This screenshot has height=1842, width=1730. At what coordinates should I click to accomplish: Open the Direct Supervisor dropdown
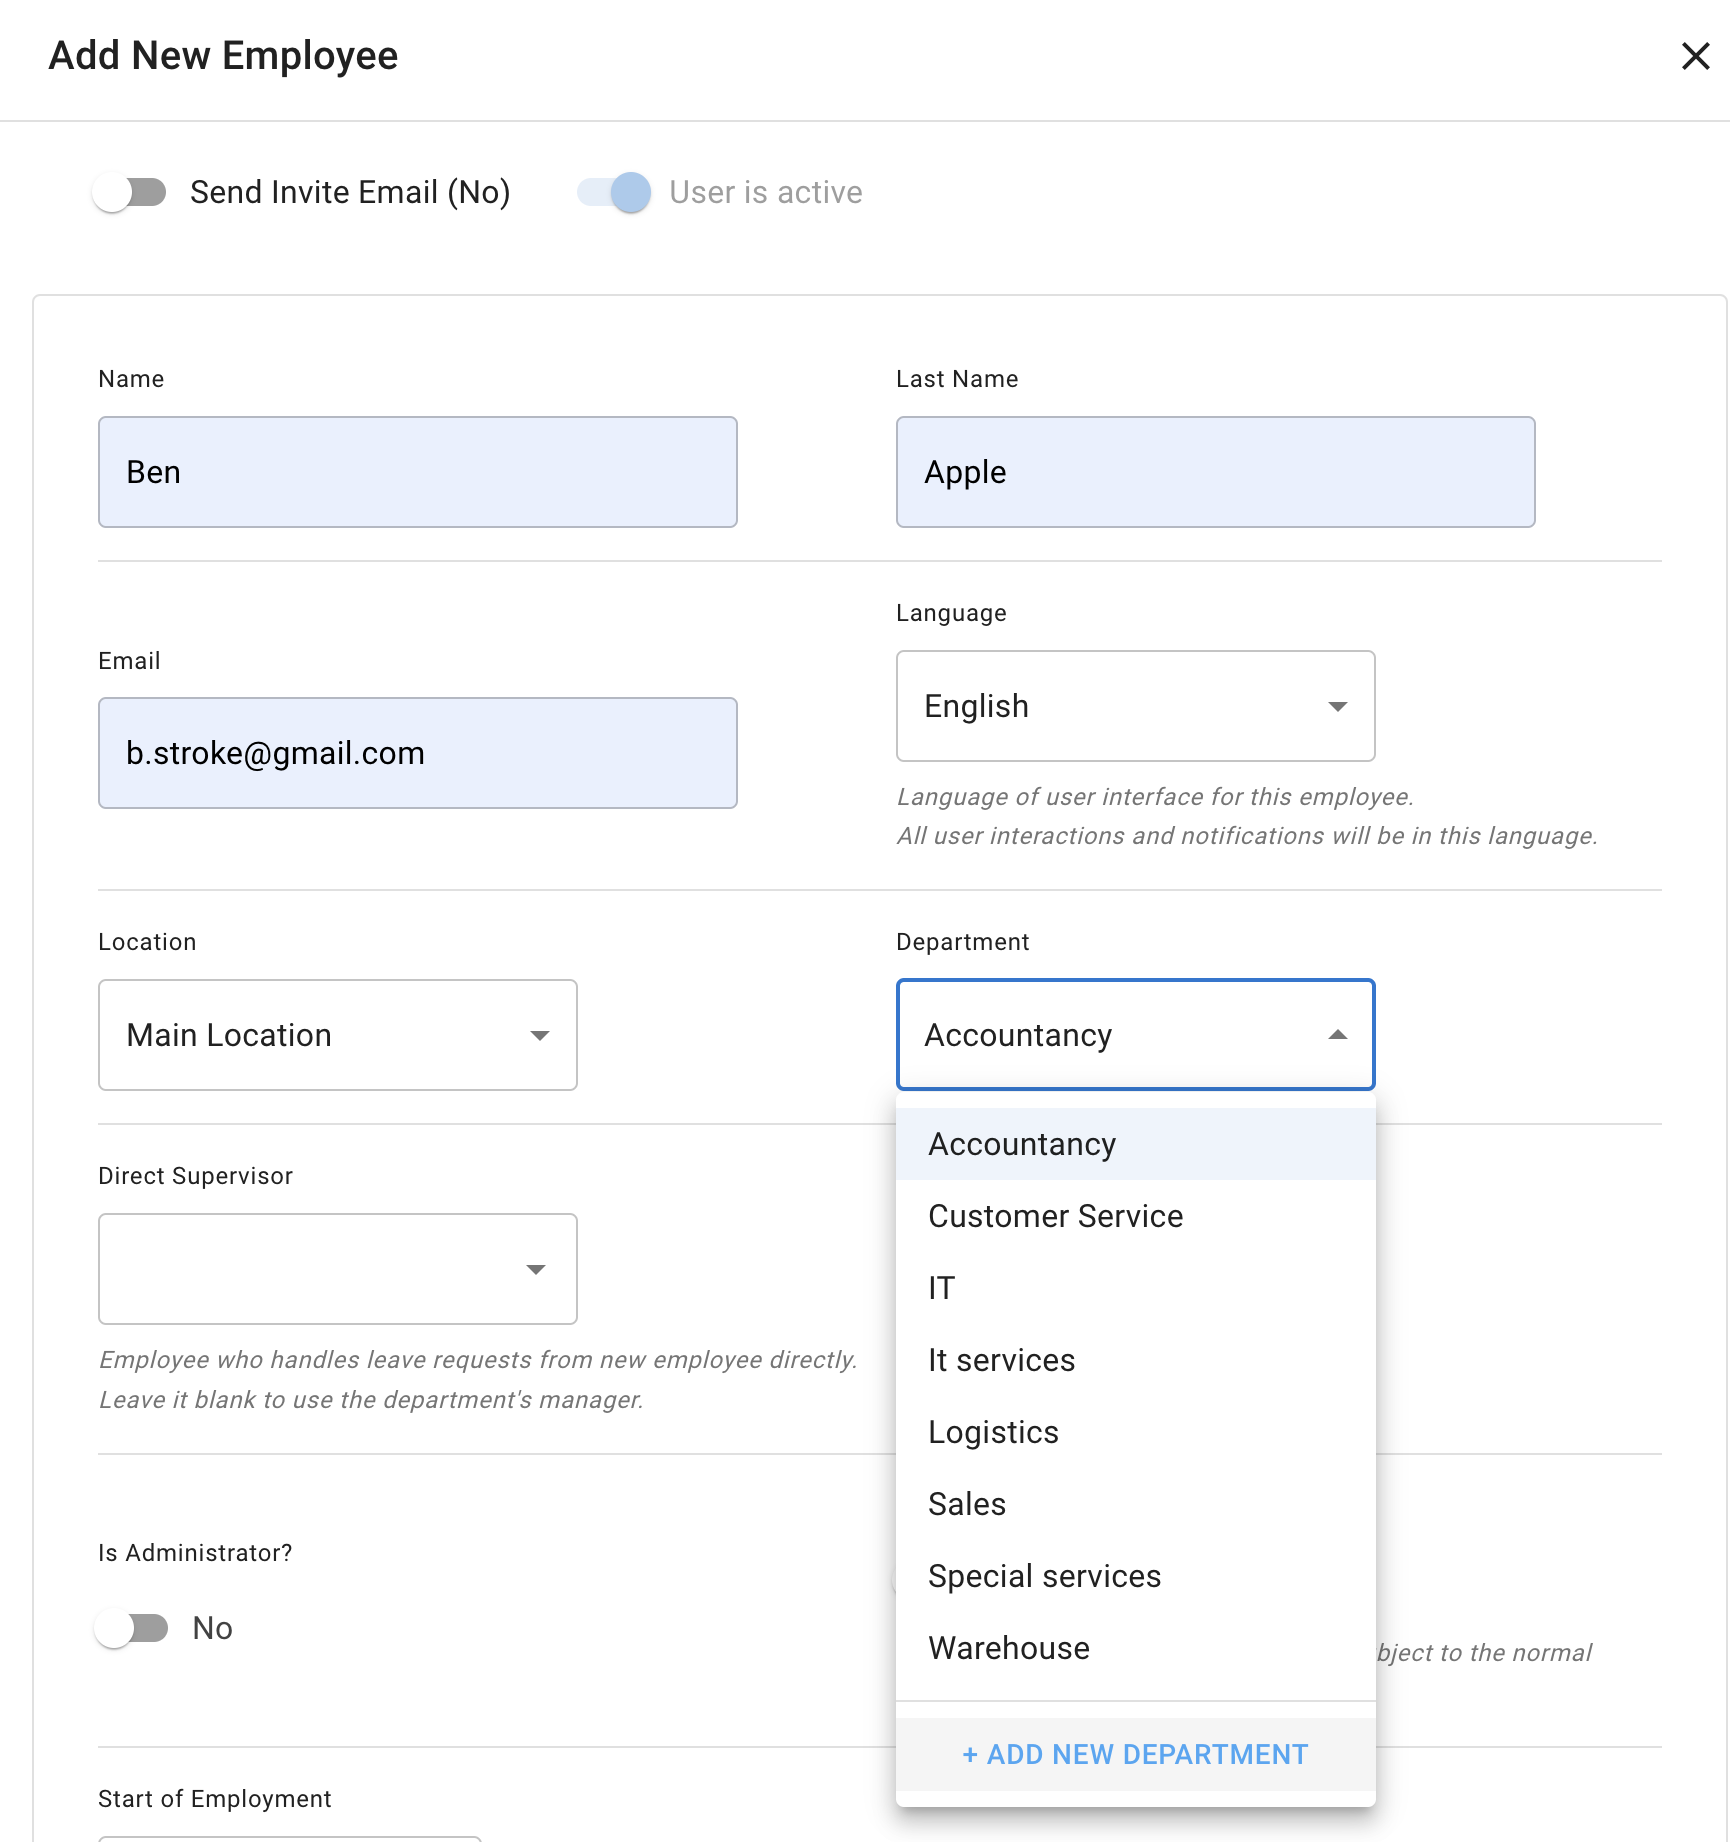[337, 1269]
